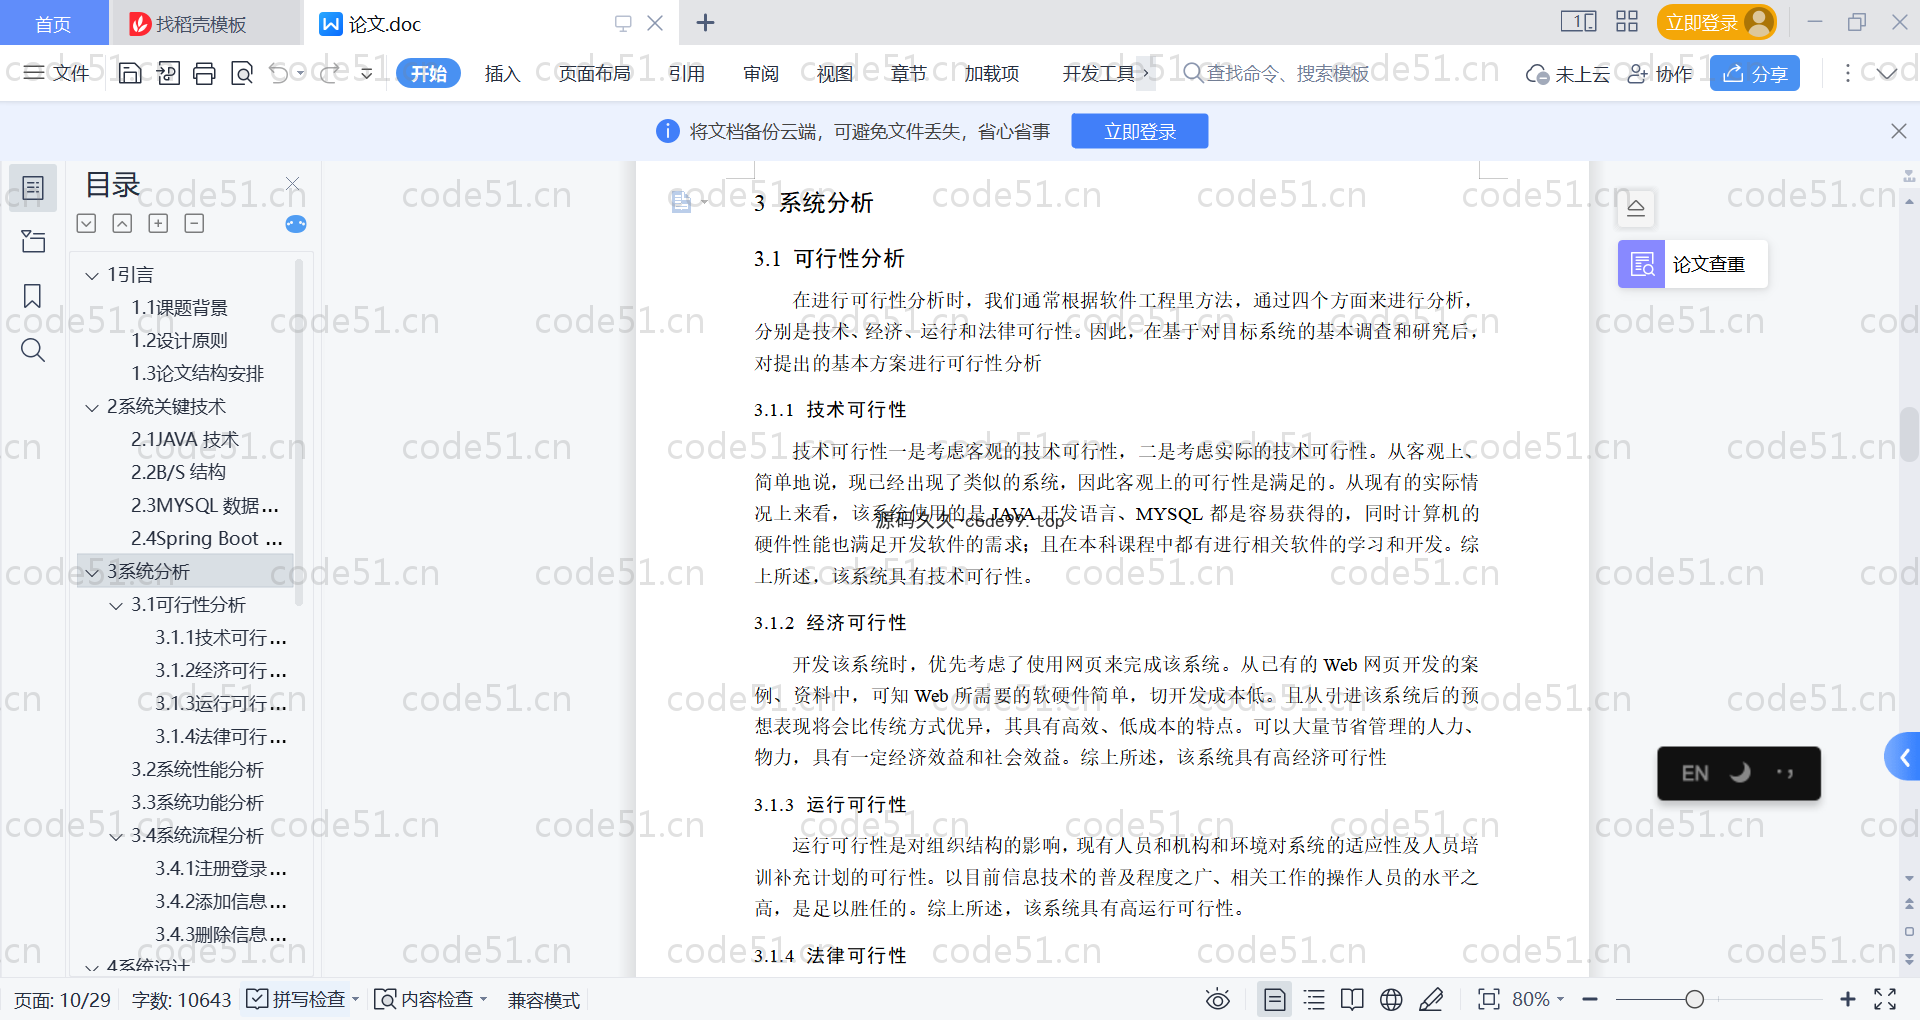Switch to web layout globe icon
Screen dimensions: 1920x1020
click(x=1391, y=999)
